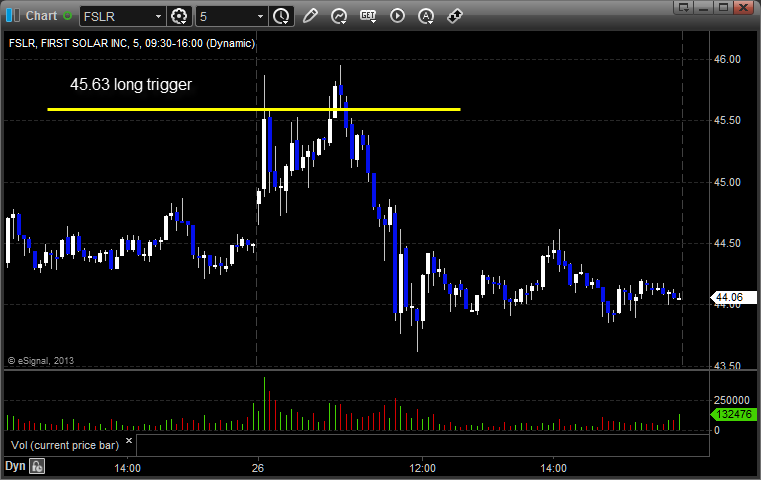Click the Dyn scaling mode label

click(x=15, y=466)
